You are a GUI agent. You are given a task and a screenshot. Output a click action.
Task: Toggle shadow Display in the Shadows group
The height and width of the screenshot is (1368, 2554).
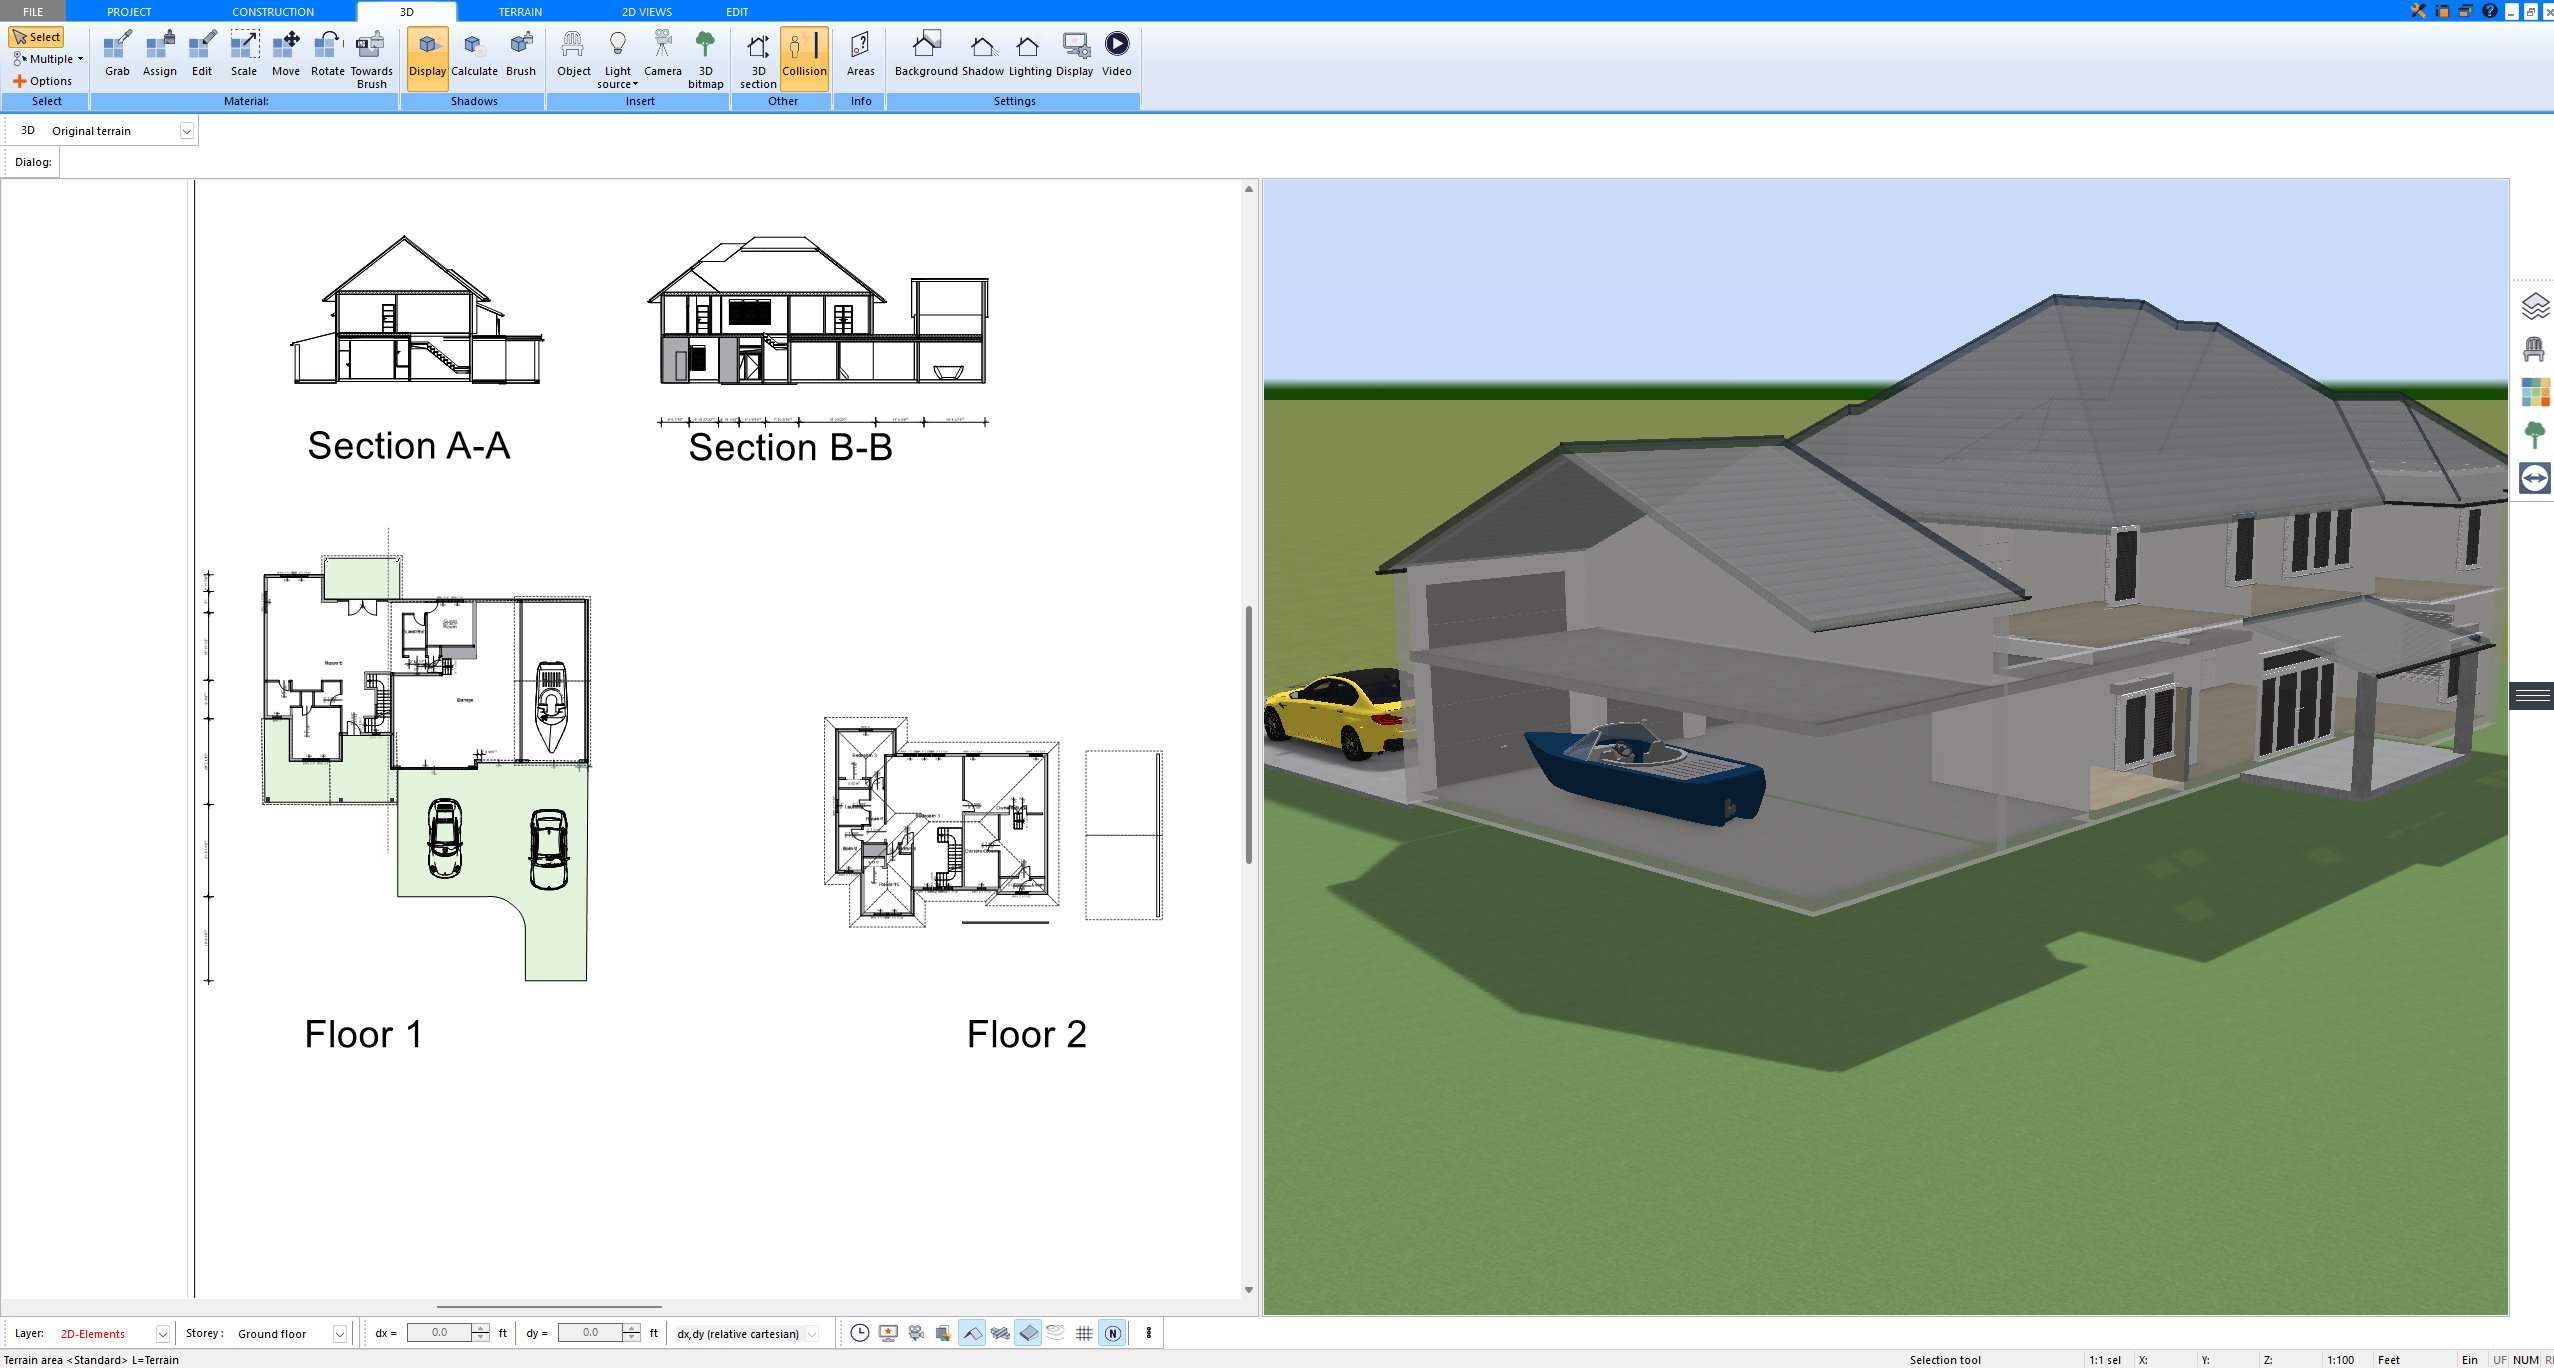(427, 55)
